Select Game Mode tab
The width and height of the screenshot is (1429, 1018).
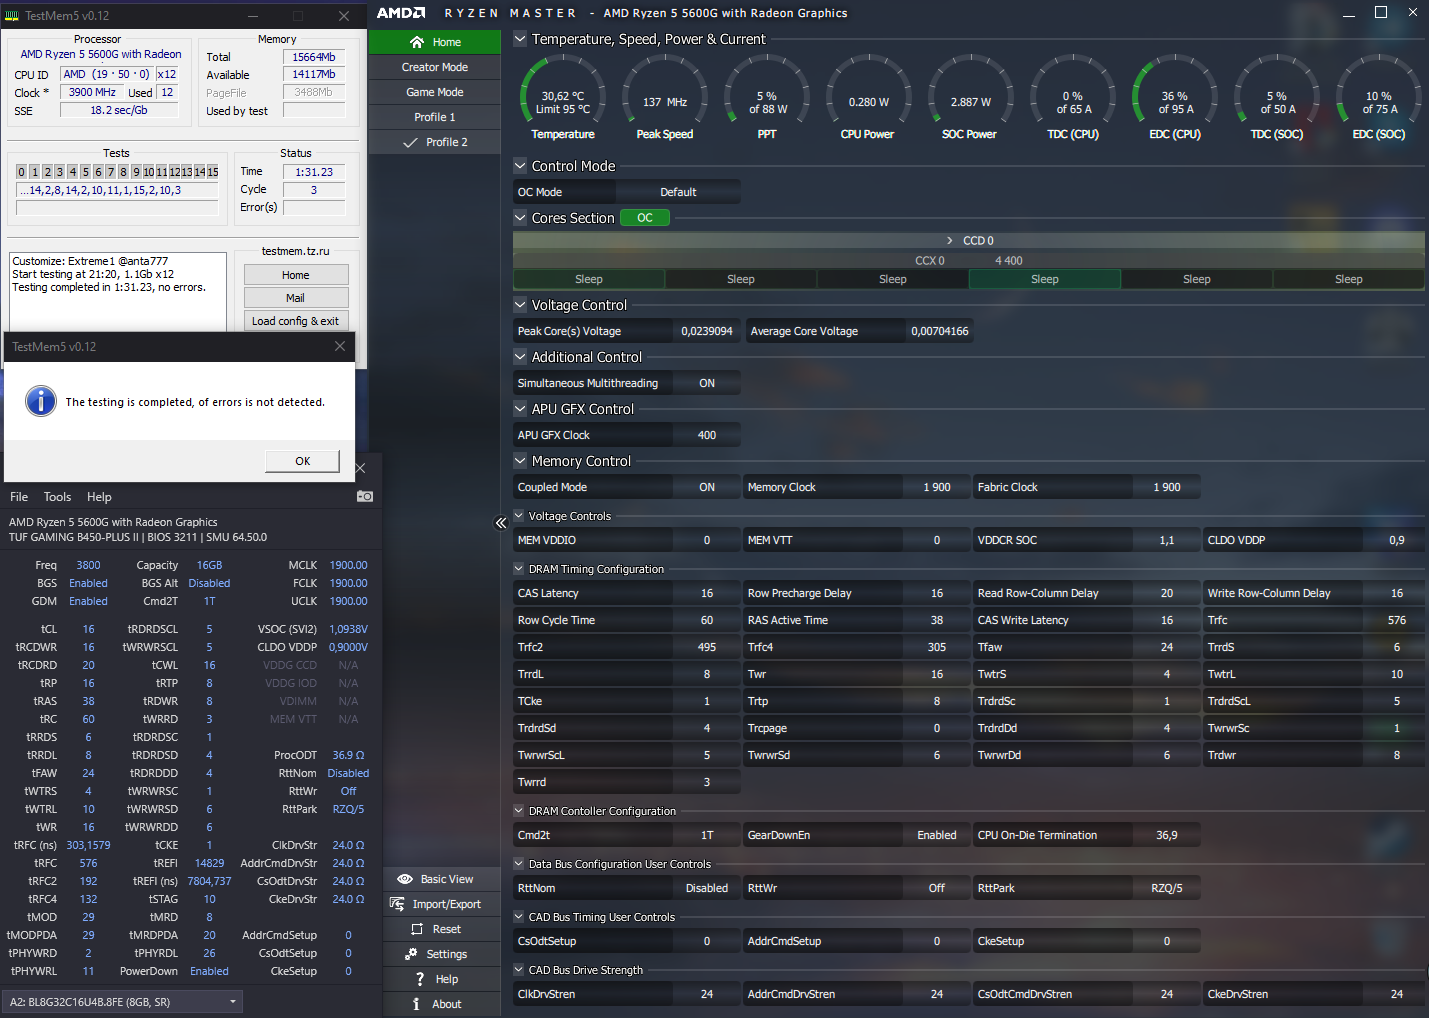coord(435,92)
